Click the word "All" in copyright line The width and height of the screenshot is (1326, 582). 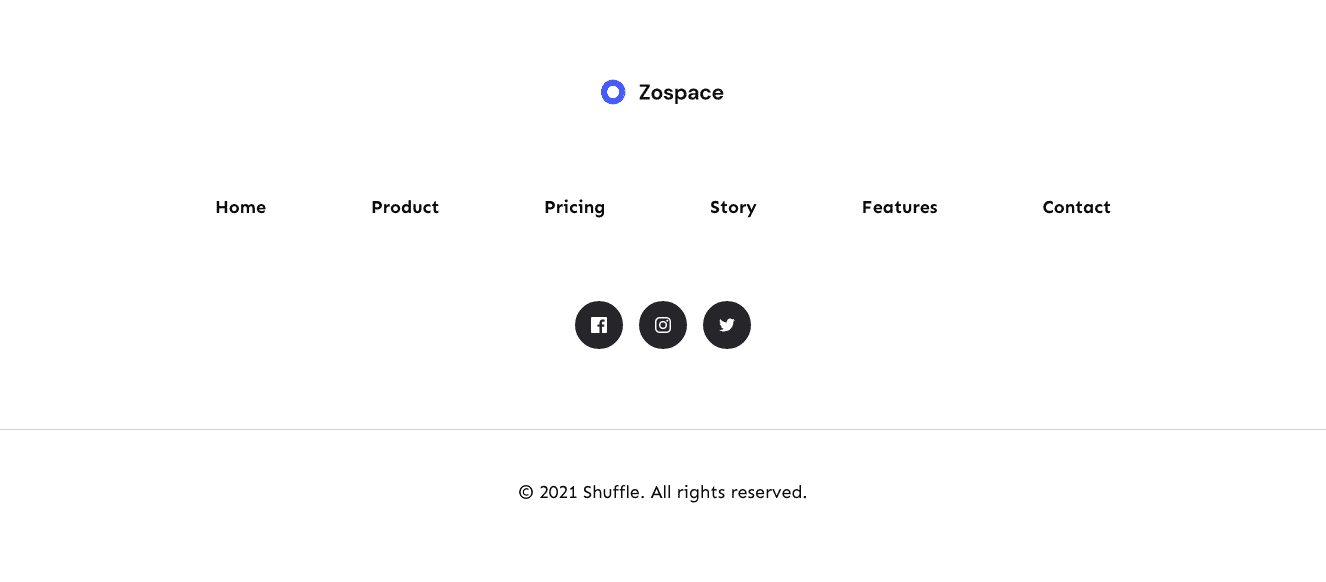(661, 492)
